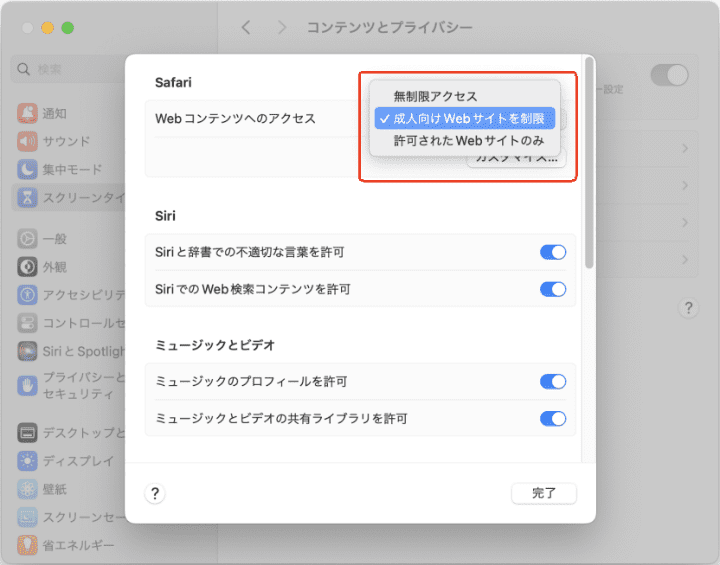Click help button in dialog footer
This screenshot has width=720, height=565.
click(x=155, y=494)
